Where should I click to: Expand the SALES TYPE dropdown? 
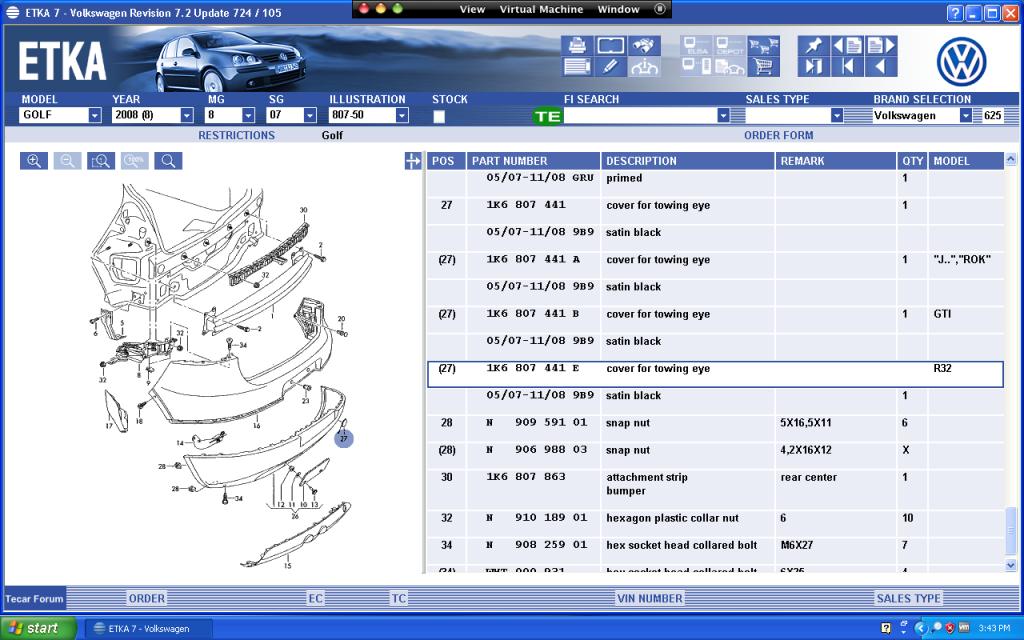[x=837, y=116]
